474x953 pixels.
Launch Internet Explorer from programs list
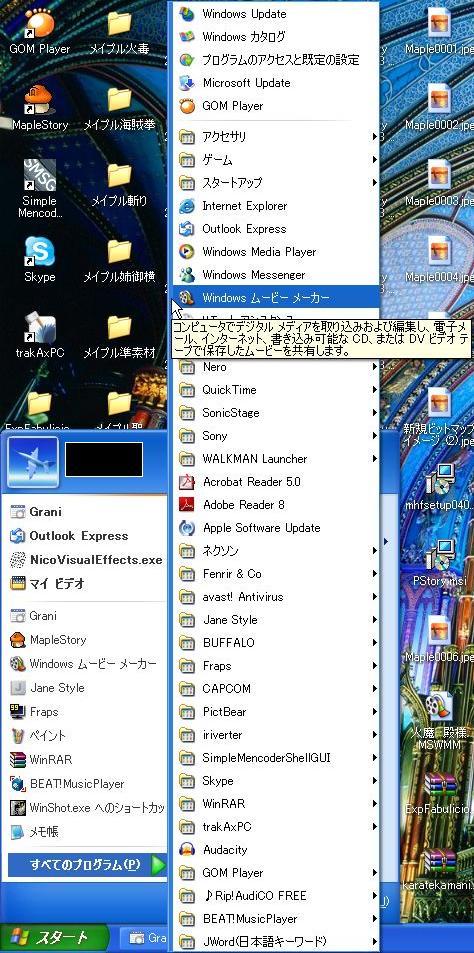[x=276, y=206]
